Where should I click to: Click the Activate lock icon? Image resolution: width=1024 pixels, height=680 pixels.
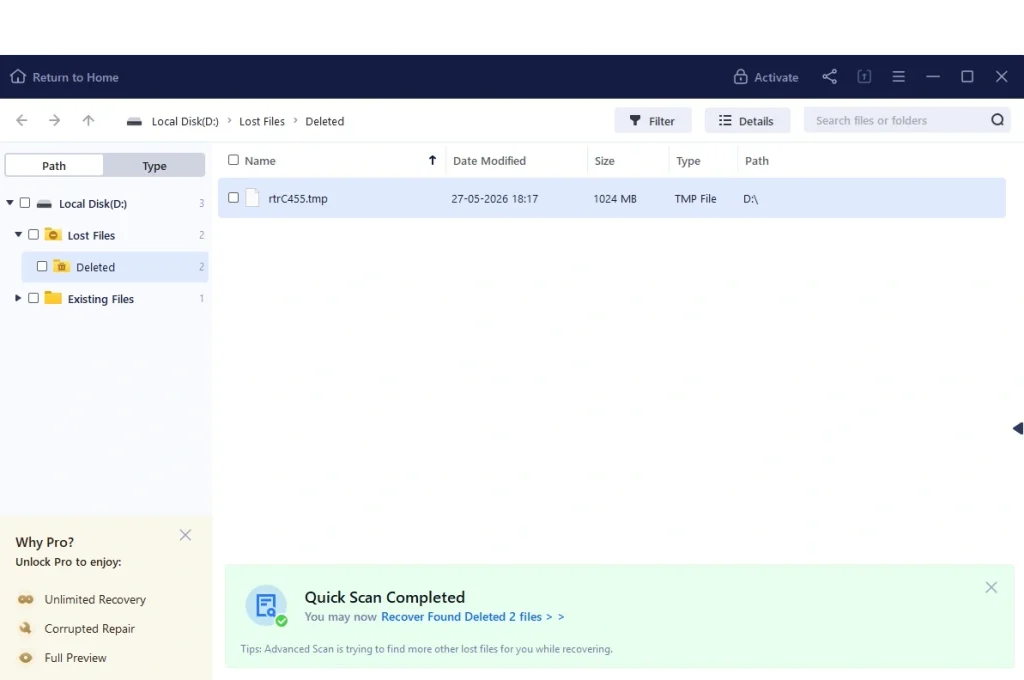[740, 76]
